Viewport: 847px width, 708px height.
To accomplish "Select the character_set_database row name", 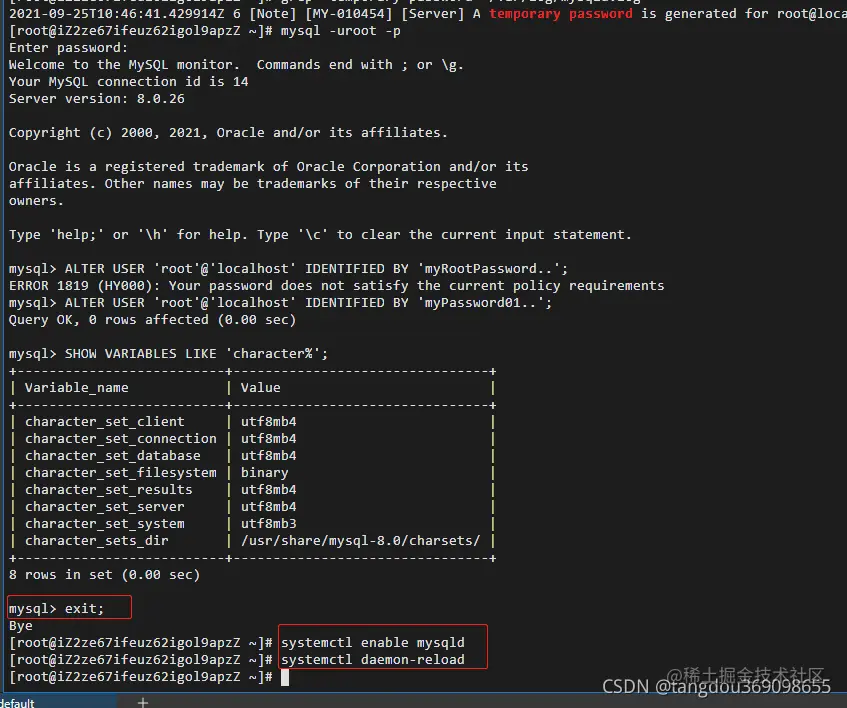I will pyautogui.click(x=112, y=455).
